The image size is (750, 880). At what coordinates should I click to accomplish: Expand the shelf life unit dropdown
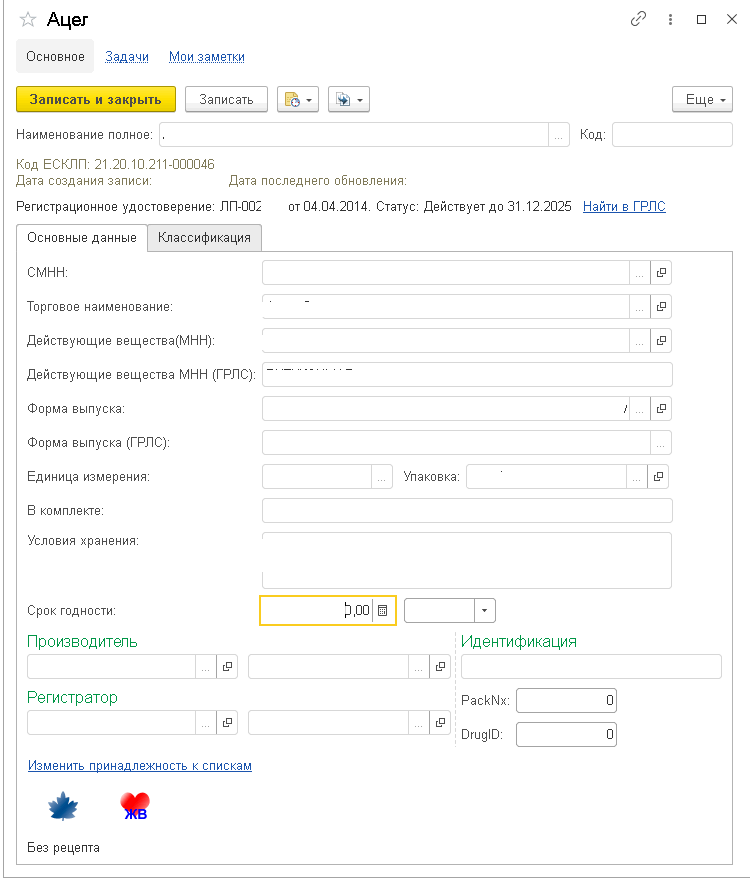pos(485,610)
